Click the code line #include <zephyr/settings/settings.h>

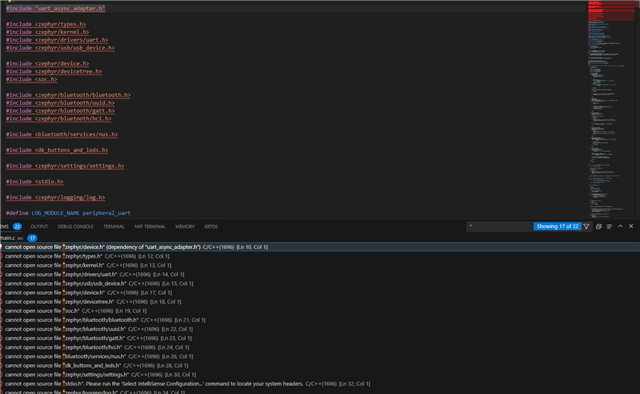65,166
